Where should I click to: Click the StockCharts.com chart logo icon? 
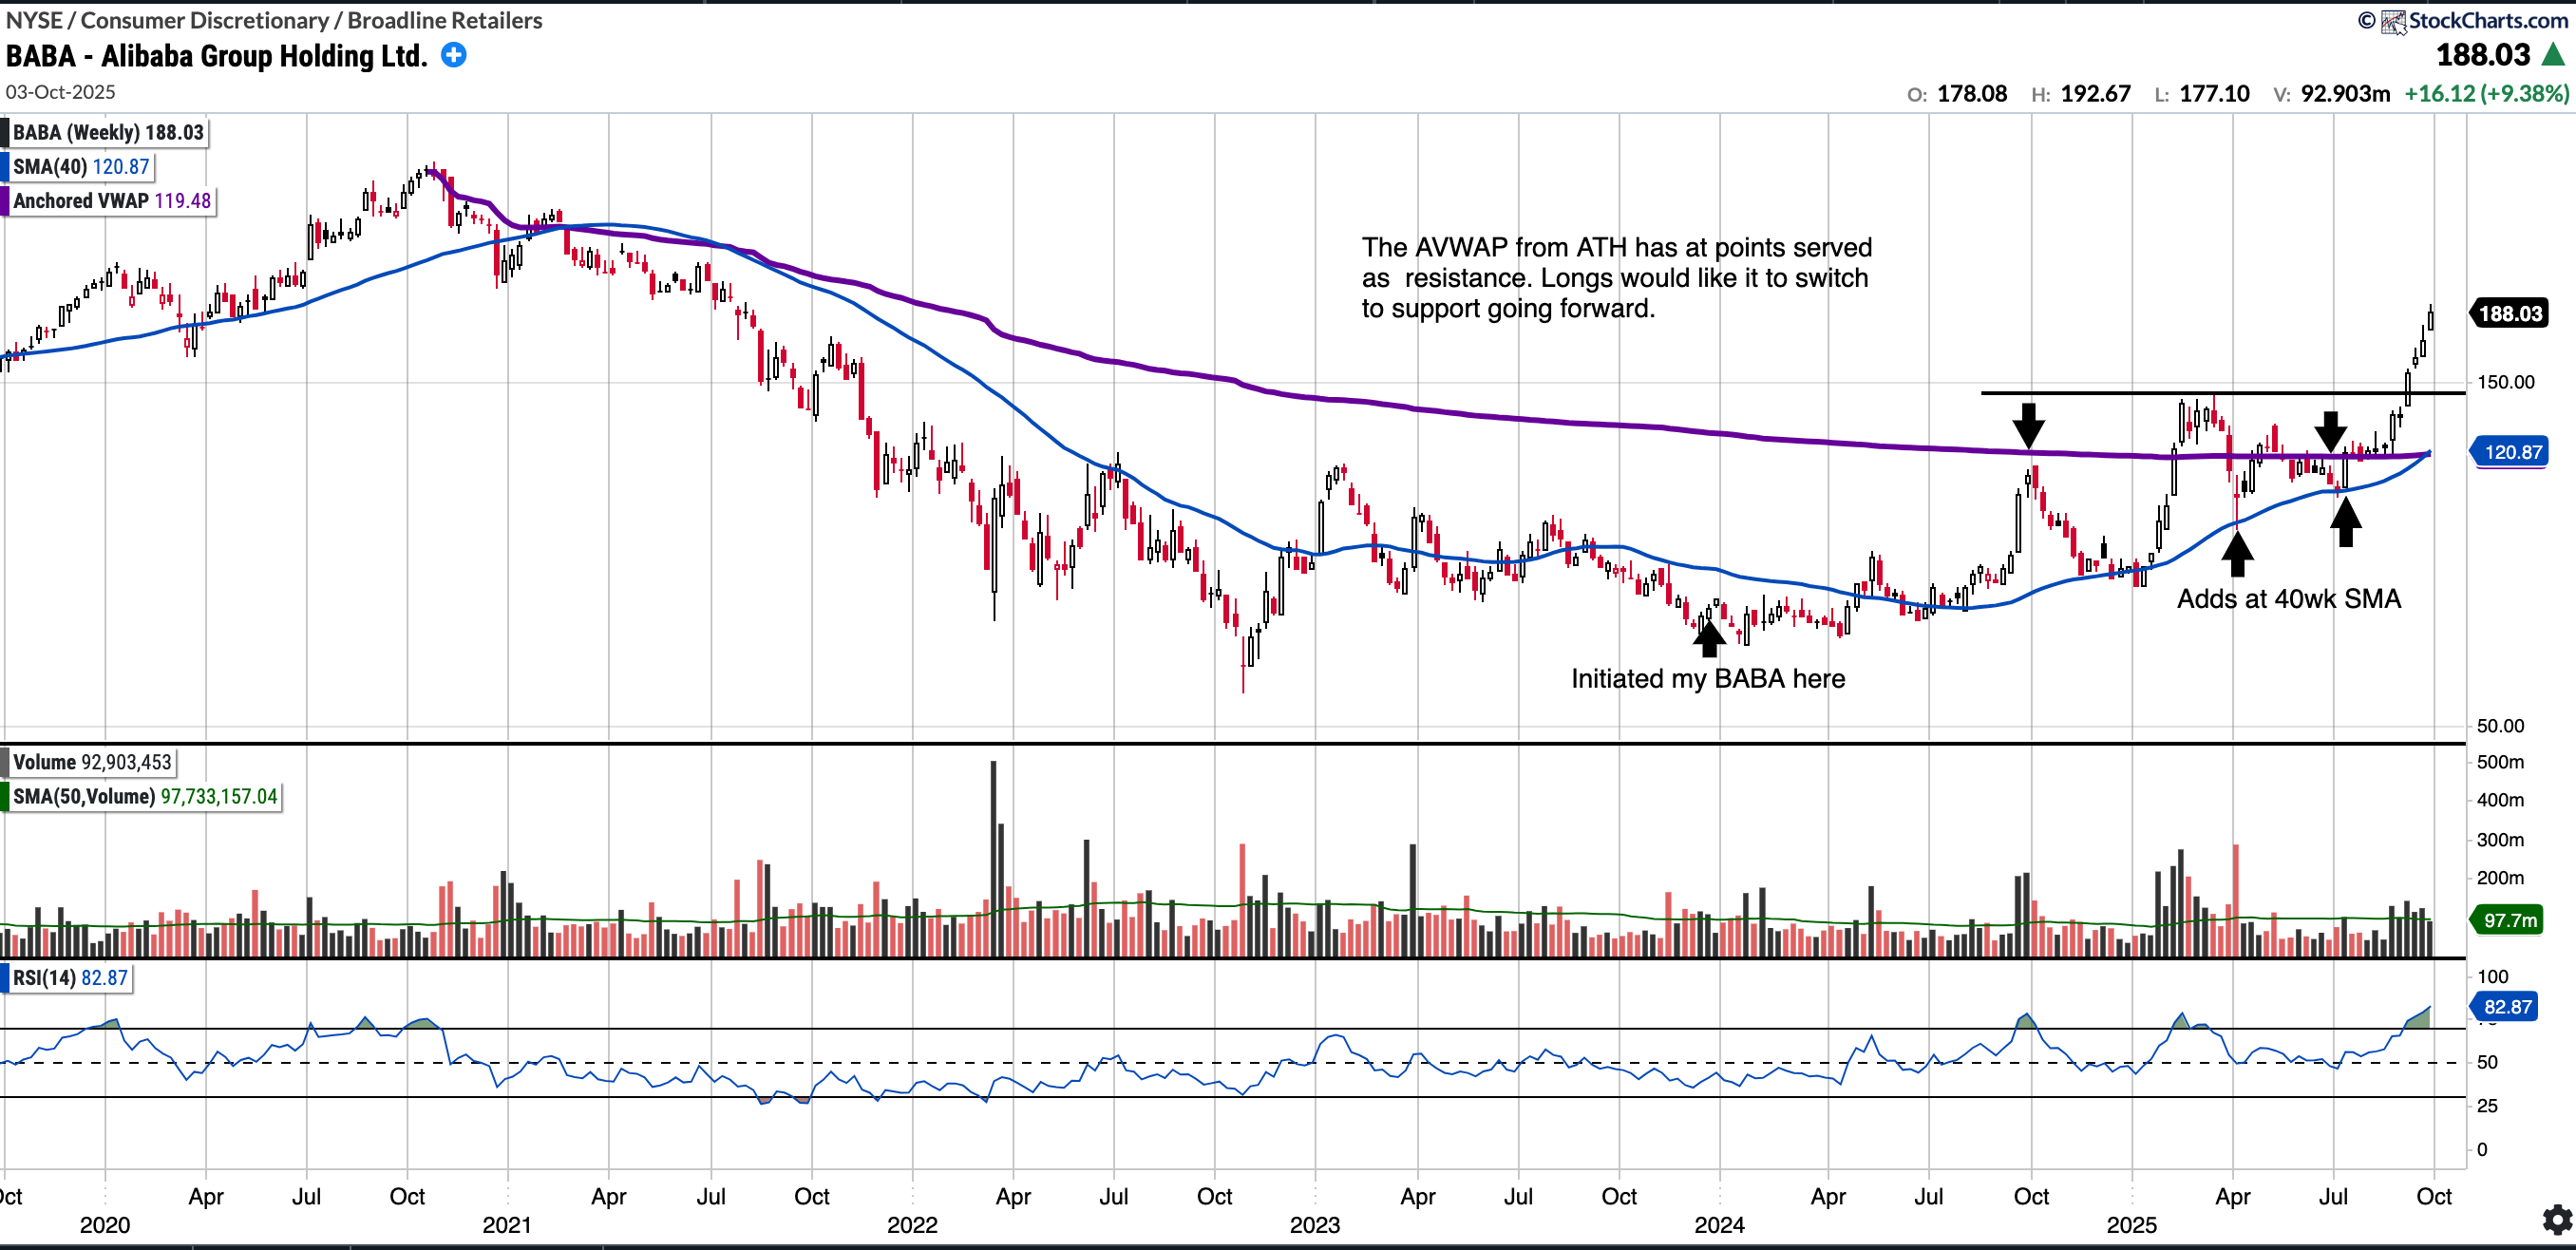2393,21
